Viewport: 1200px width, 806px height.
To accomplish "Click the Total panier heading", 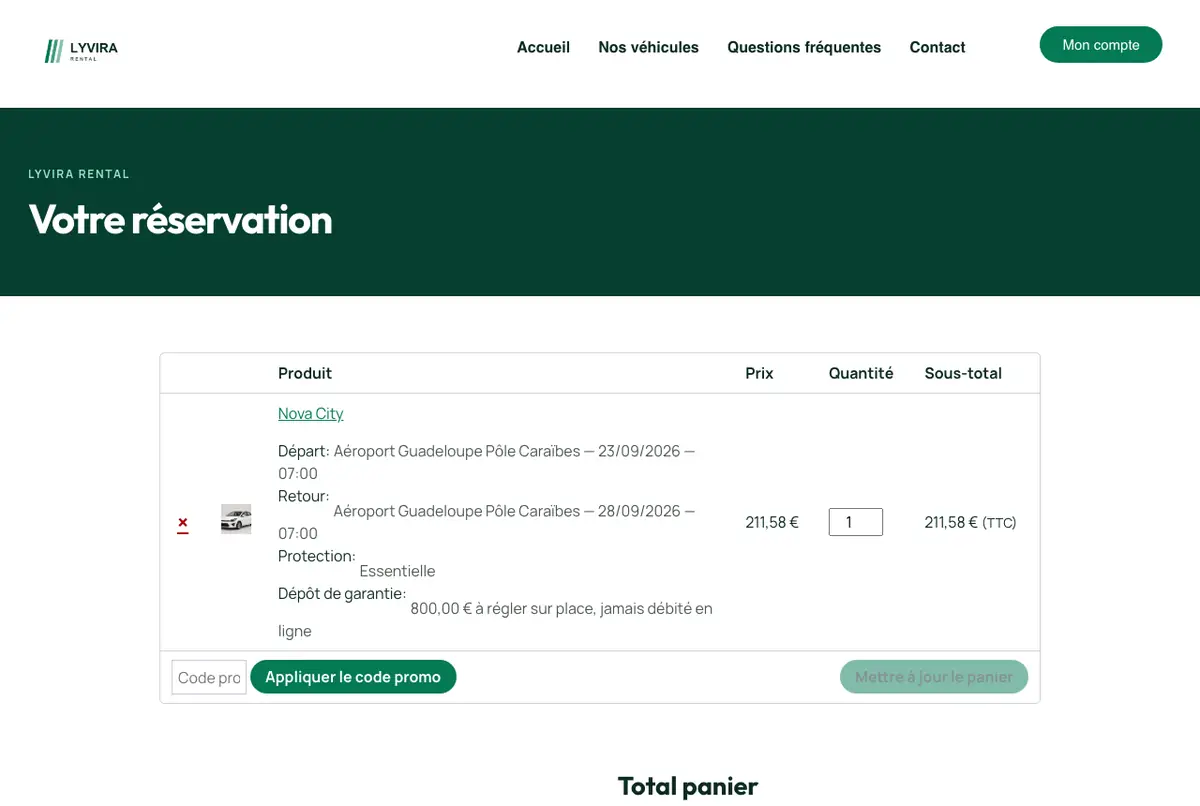I will point(688,786).
